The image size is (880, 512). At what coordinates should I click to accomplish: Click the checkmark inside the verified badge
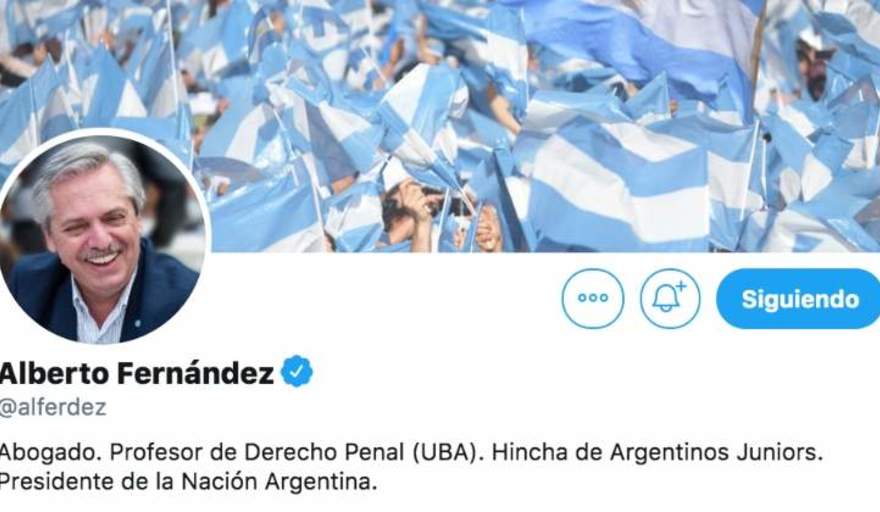297,371
